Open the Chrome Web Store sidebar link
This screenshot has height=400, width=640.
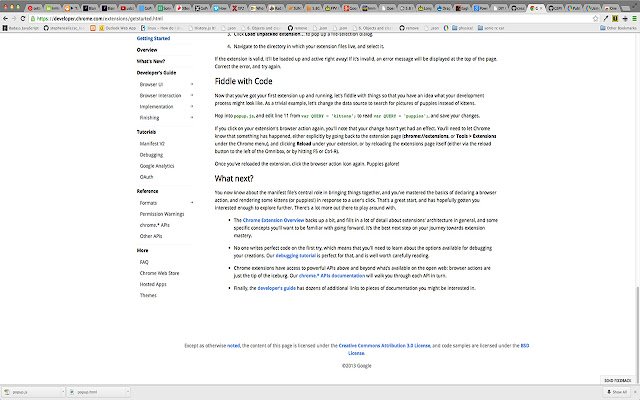[x=160, y=273]
